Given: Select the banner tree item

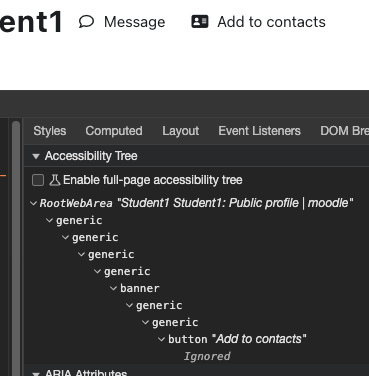Looking at the screenshot, I should [x=140, y=288].
